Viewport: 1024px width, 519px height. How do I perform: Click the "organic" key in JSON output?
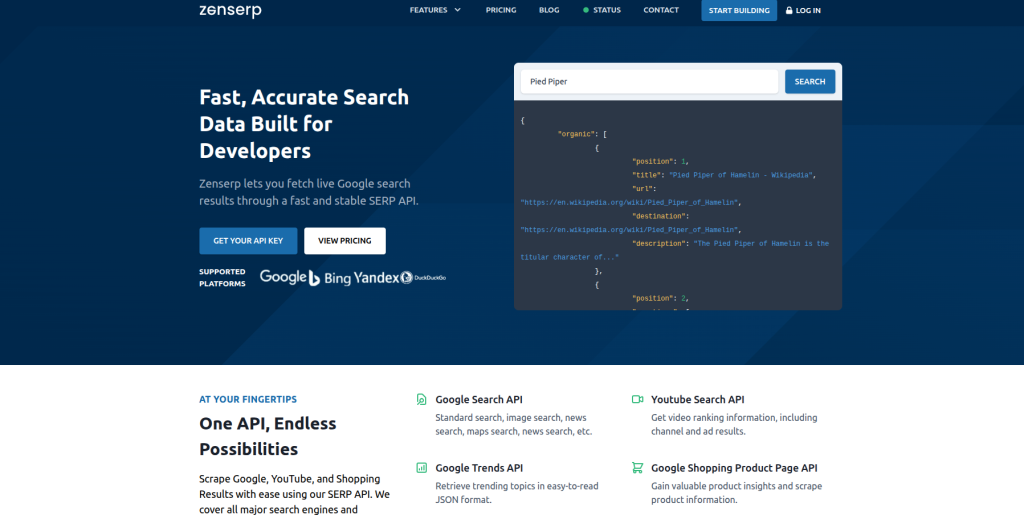click(576, 134)
